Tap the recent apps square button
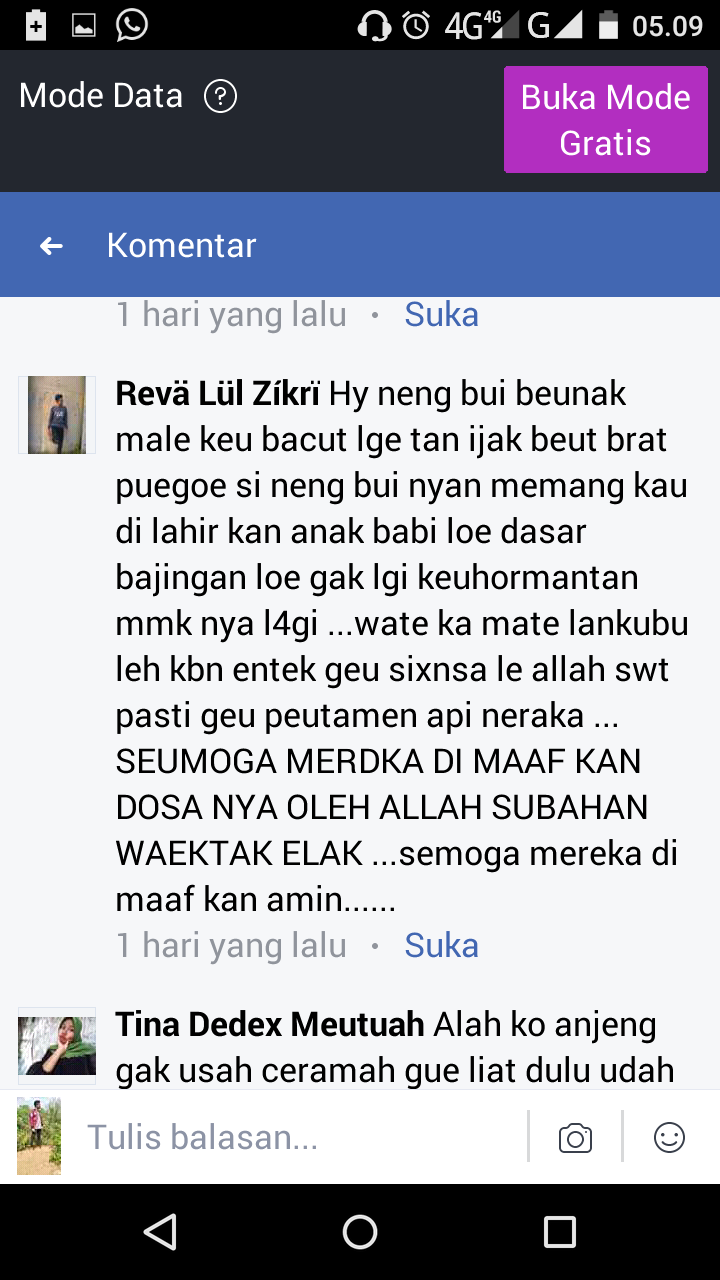Screen dimensions: 720x1280 (x=560, y=1232)
